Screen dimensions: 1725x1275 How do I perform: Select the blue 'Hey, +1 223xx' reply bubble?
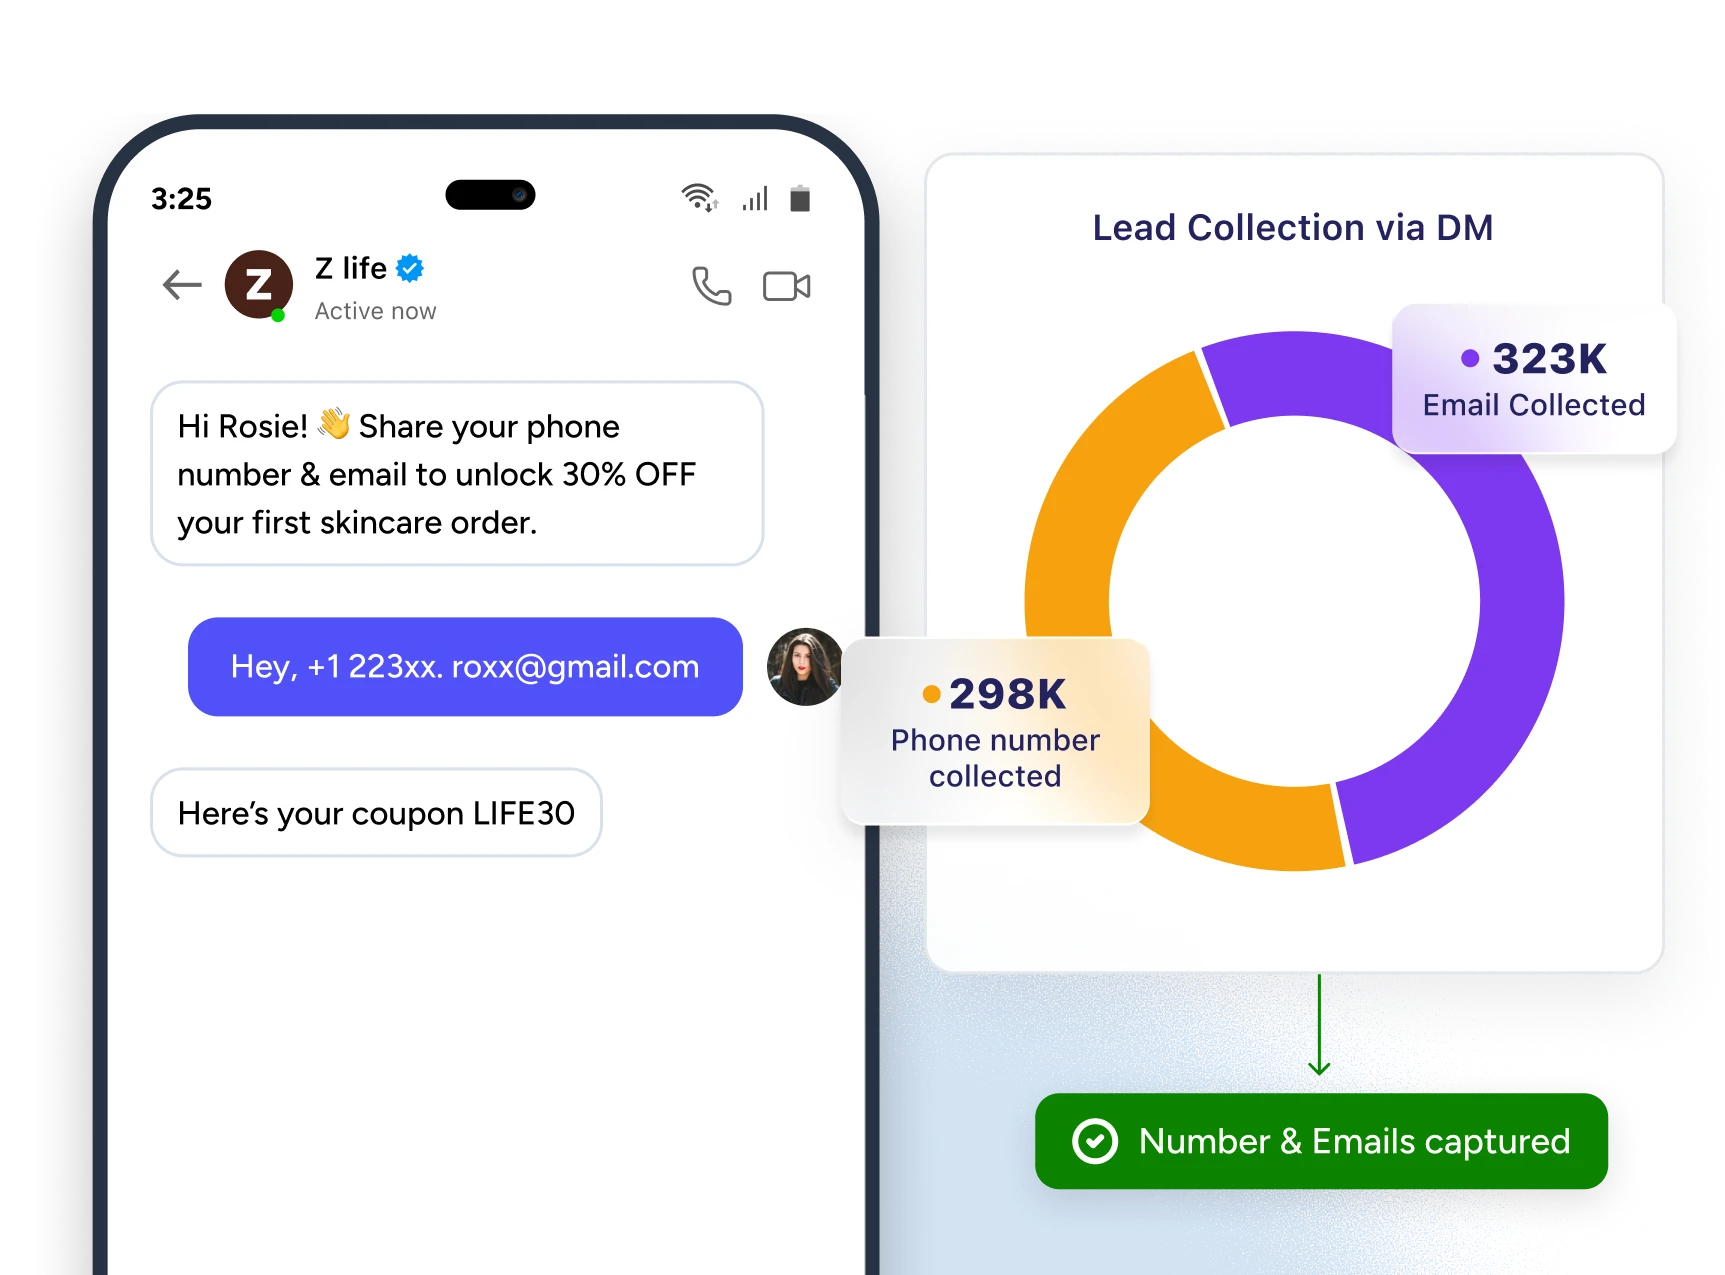[x=465, y=667]
